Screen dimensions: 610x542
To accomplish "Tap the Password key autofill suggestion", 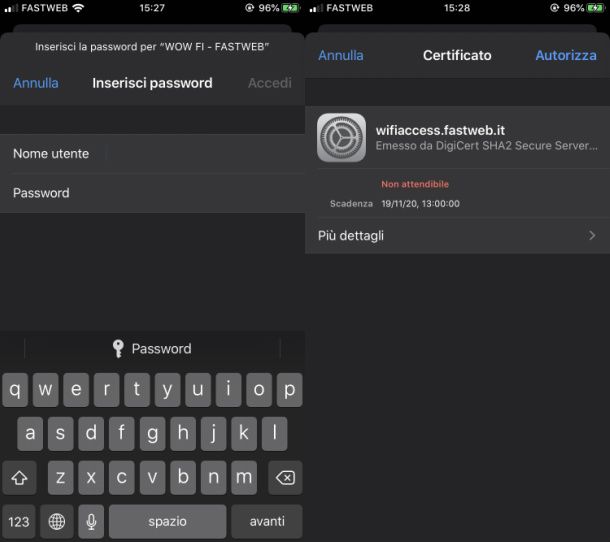I will (x=152, y=349).
